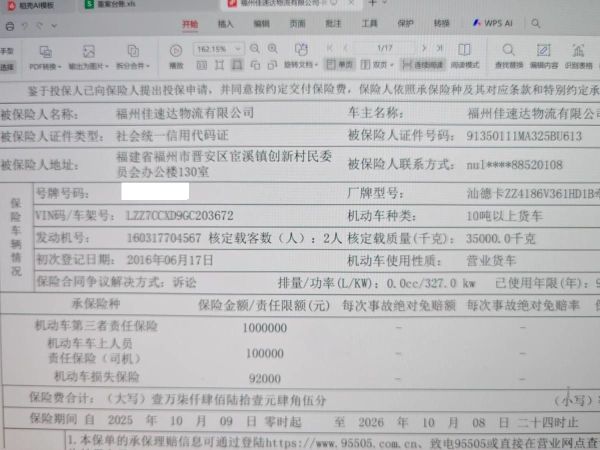The height and width of the screenshot is (450, 600).
Task: Open the 工具 ribbon tab
Action: point(369,24)
